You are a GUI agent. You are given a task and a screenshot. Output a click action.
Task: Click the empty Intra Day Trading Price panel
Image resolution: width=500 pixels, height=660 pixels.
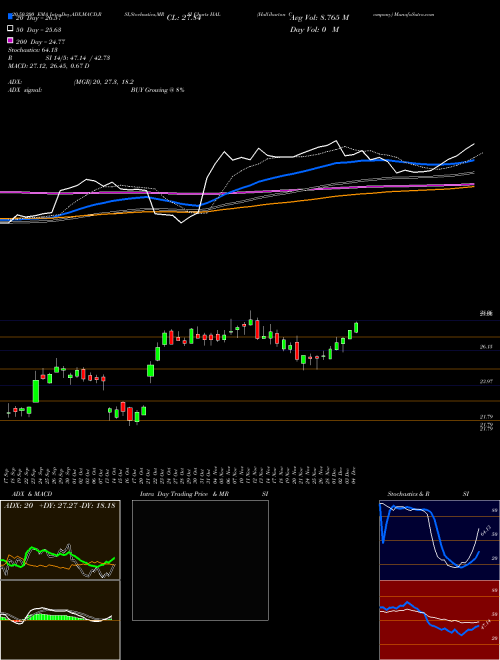200,560
